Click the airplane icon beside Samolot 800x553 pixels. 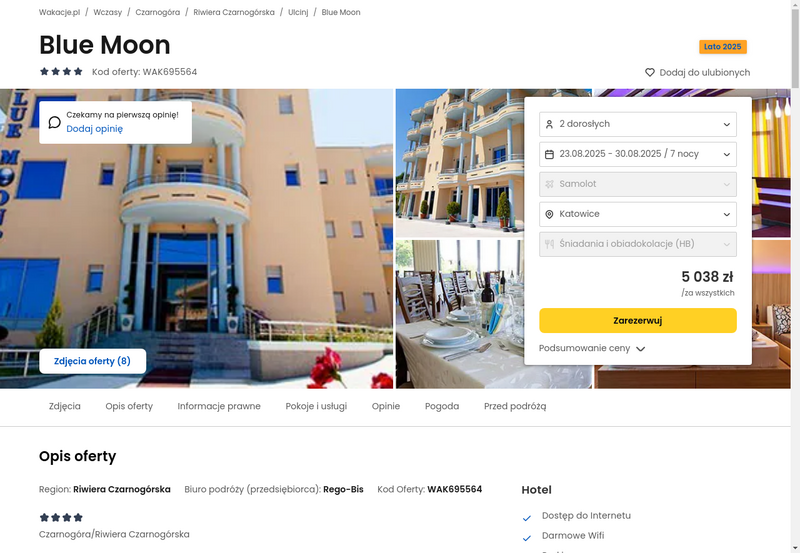click(x=549, y=184)
